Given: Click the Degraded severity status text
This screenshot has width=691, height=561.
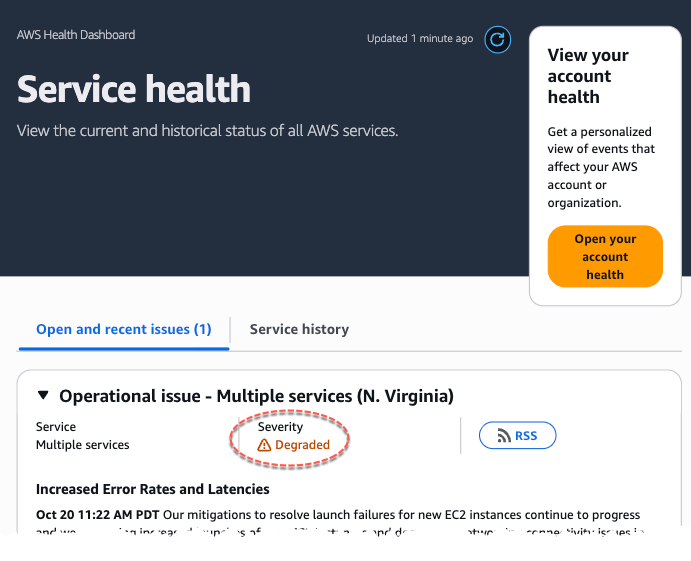Looking at the screenshot, I should tap(302, 445).
